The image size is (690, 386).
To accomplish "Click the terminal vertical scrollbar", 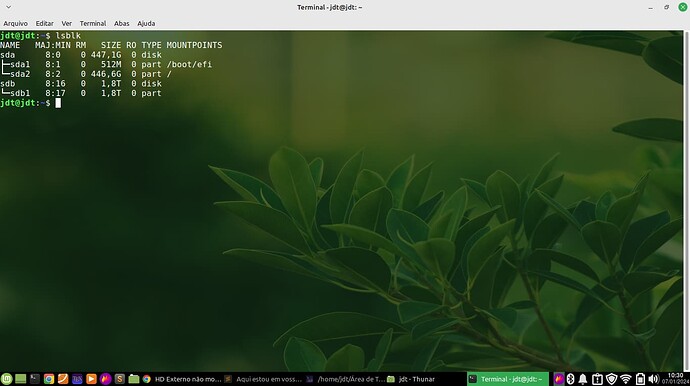I will [686, 201].
